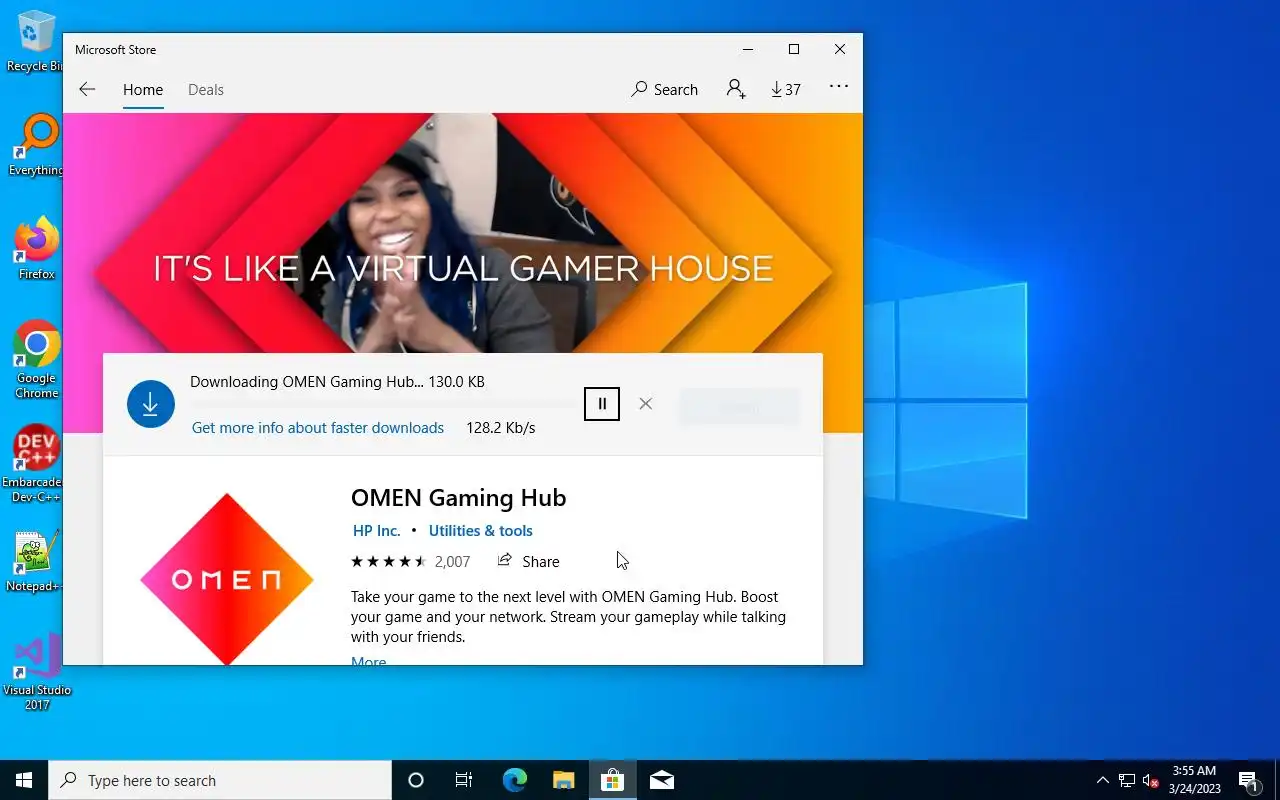Maximize the Microsoft Store window
Viewport: 1280px width, 800px height.
point(794,49)
